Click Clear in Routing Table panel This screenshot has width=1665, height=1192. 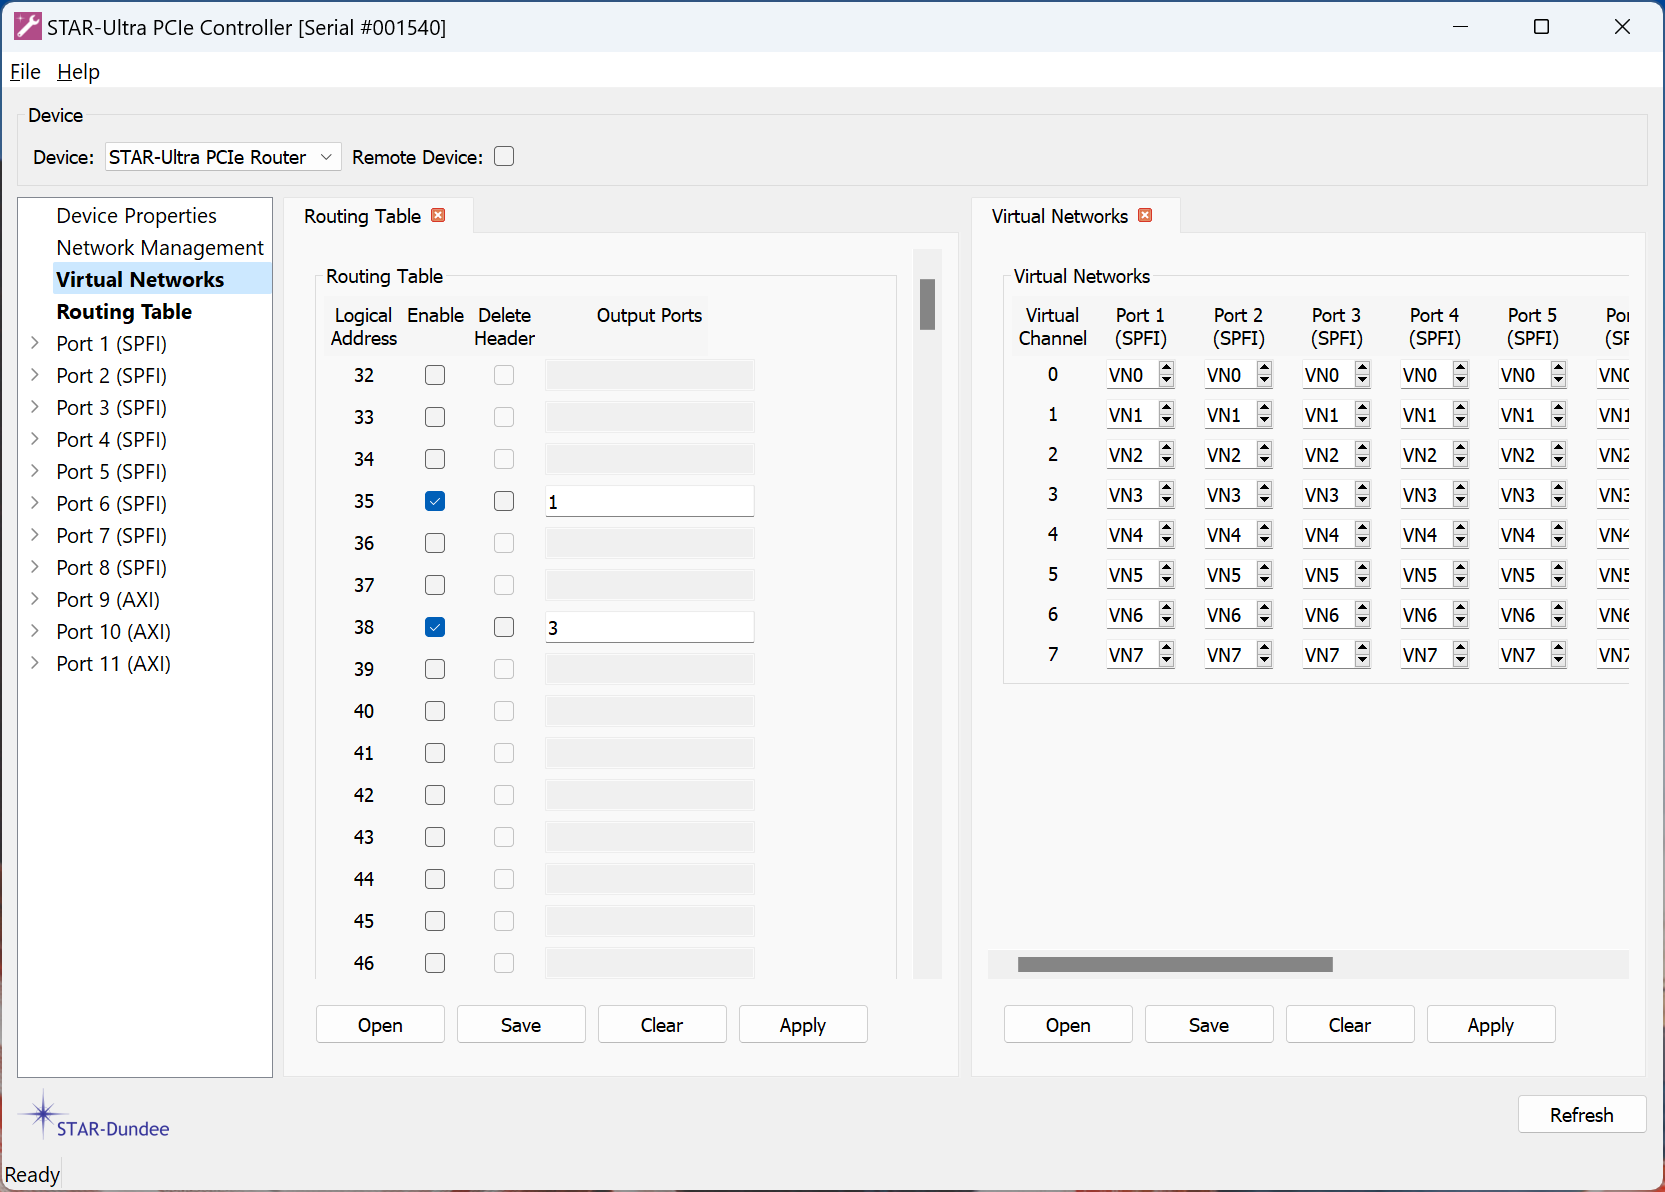tap(662, 1025)
